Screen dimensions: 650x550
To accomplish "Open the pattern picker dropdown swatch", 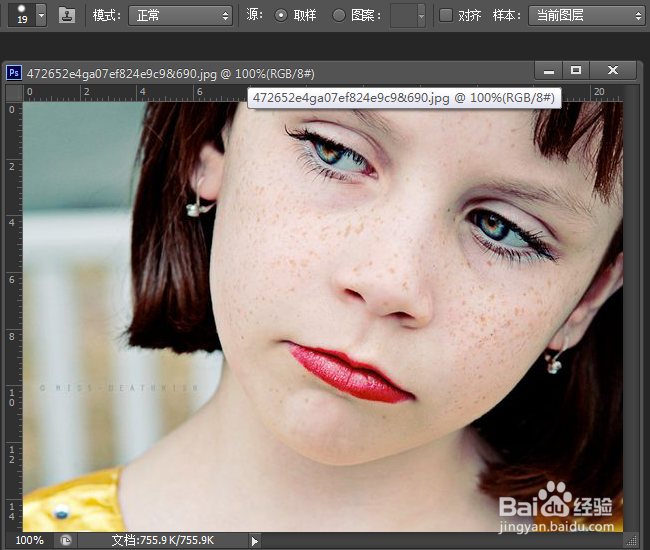I will tap(407, 16).
